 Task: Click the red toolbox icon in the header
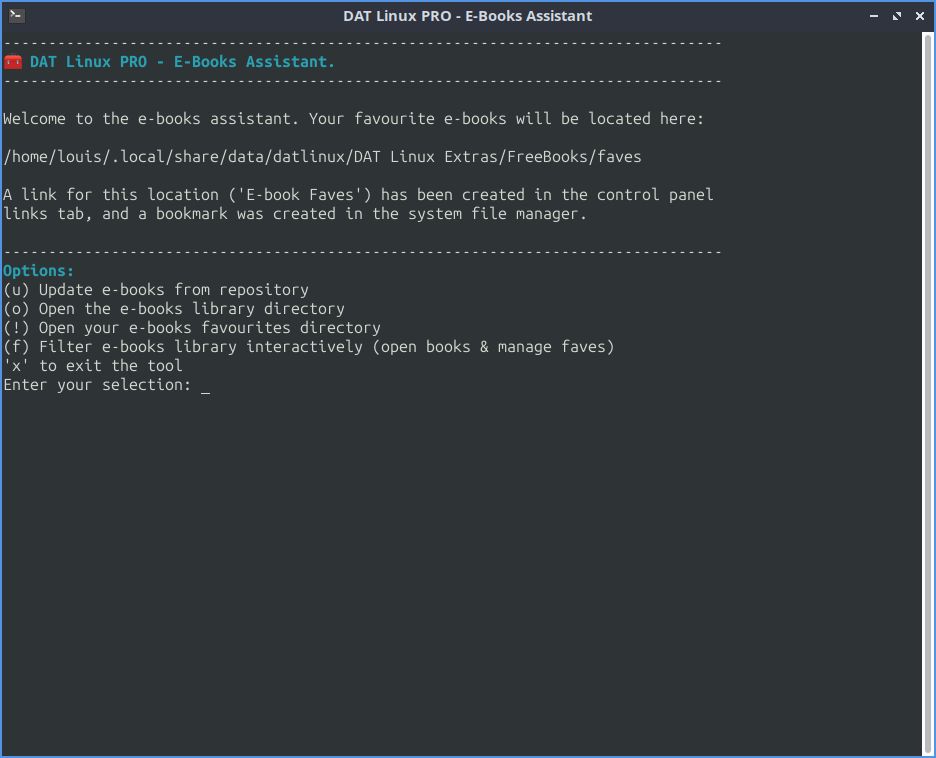click(13, 62)
